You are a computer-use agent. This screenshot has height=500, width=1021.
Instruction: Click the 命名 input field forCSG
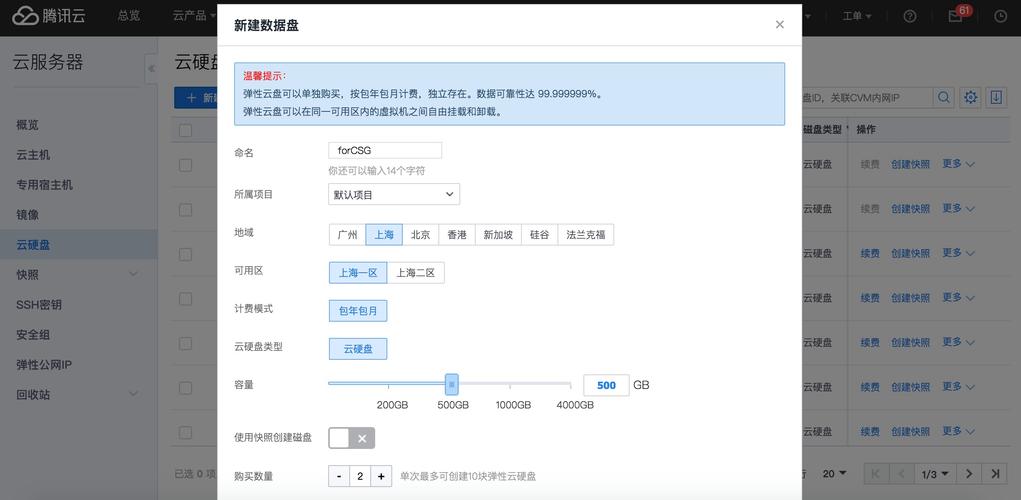pyautogui.click(x=385, y=150)
